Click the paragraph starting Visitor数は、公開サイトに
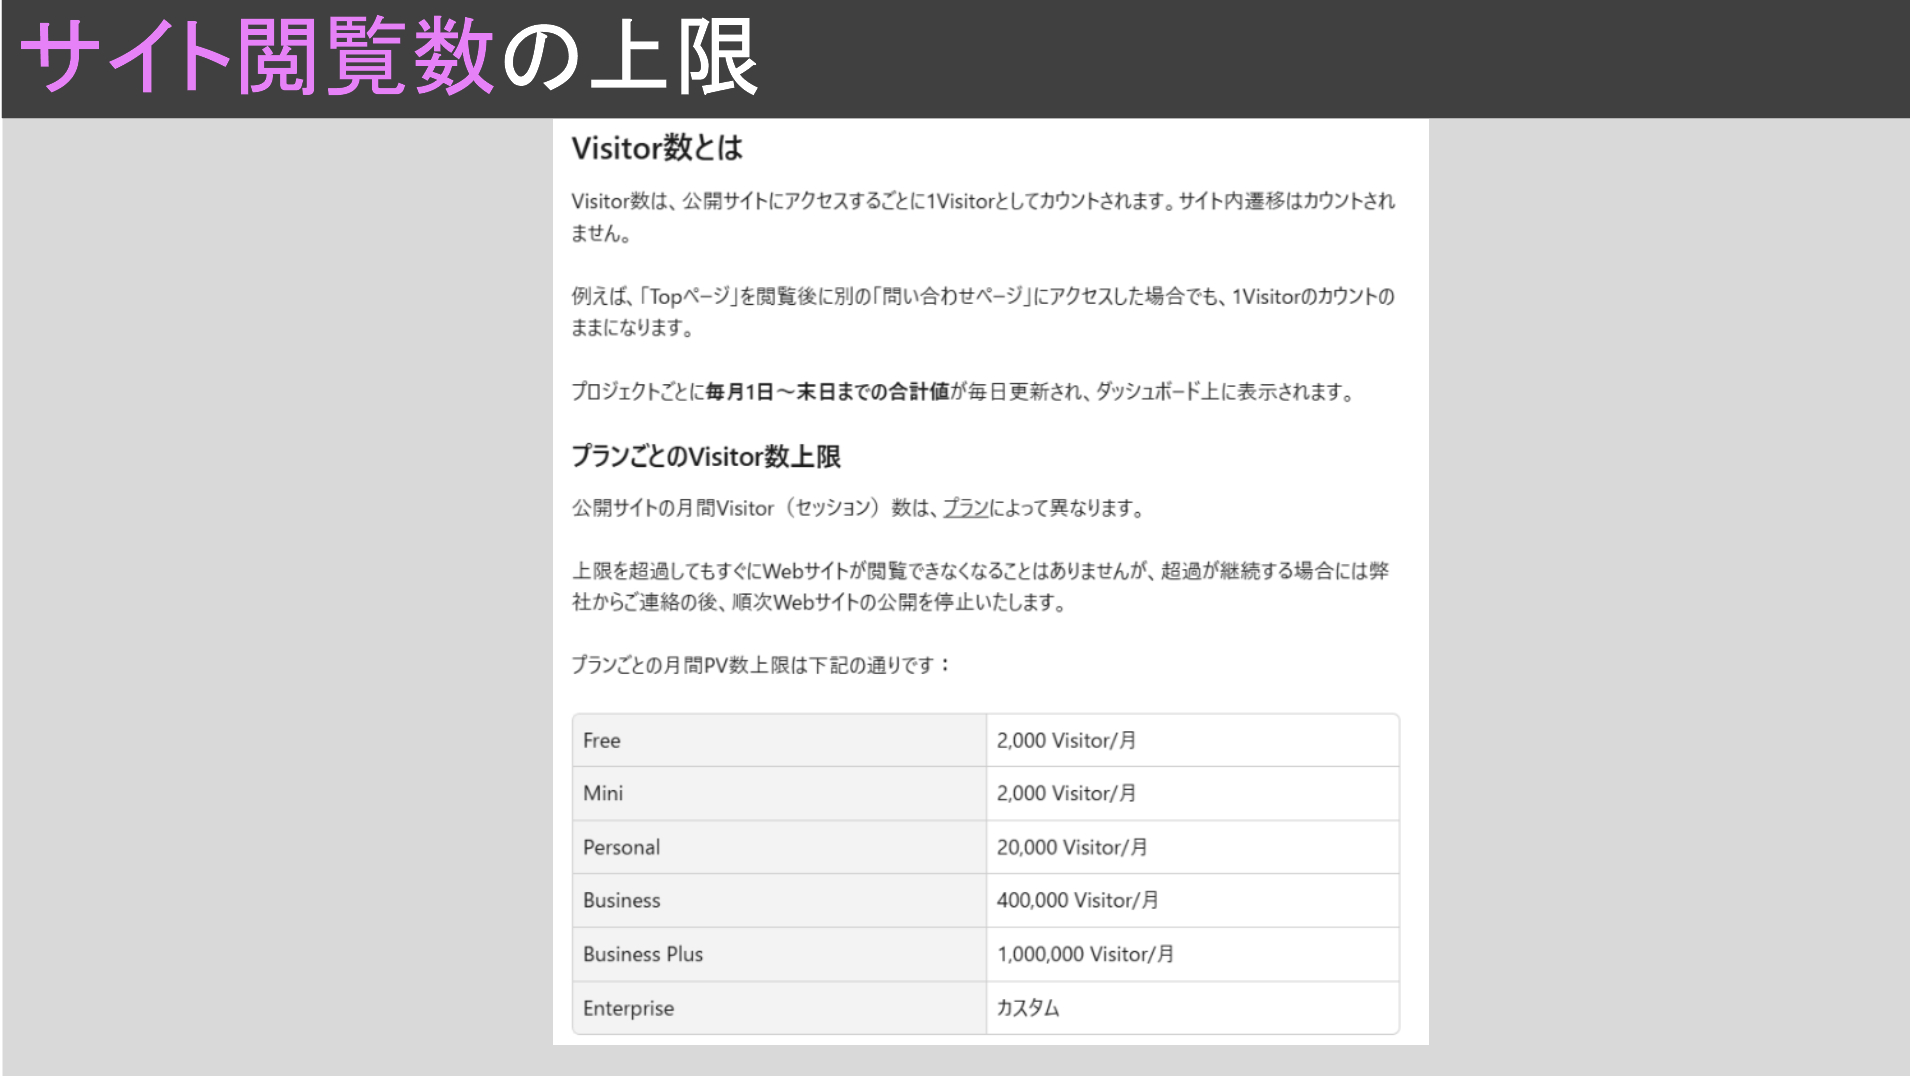Screen dimensions: 1910x1076 983,217
